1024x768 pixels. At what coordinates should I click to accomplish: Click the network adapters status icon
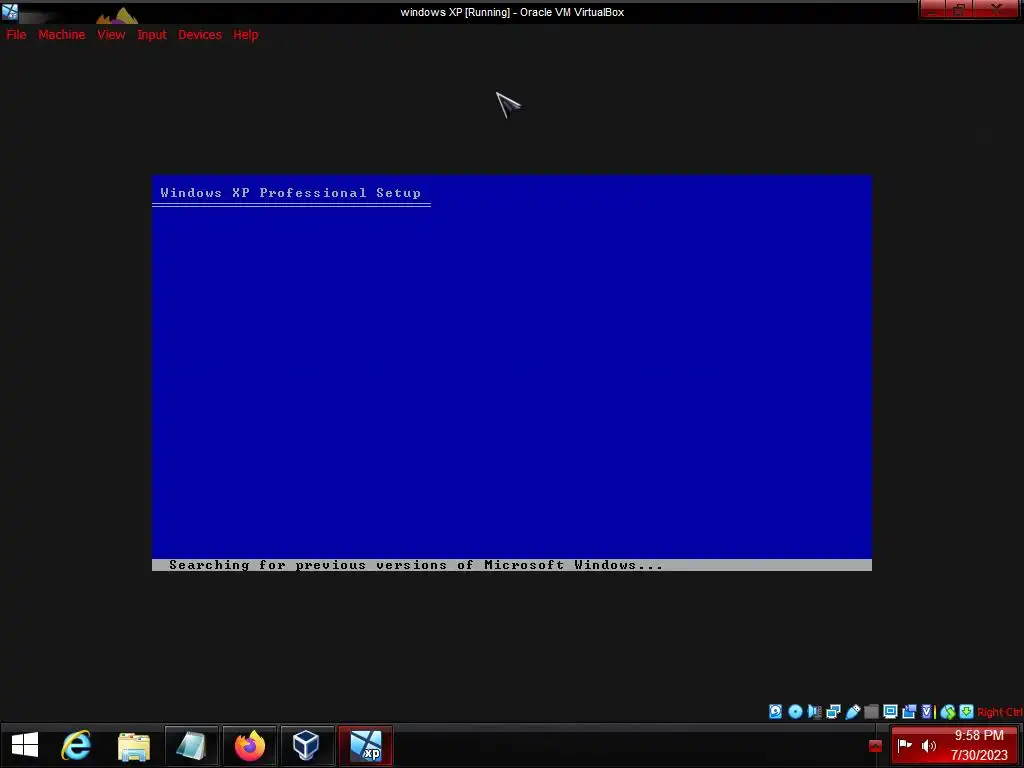833,712
